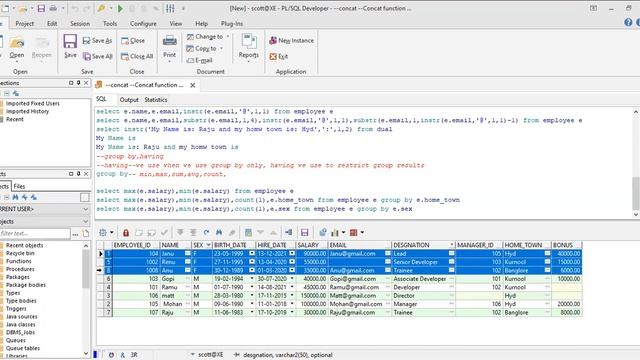640x360 pixels.
Task: Click the Refresh arrow in grid toolbar
Action: click(206, 233)
